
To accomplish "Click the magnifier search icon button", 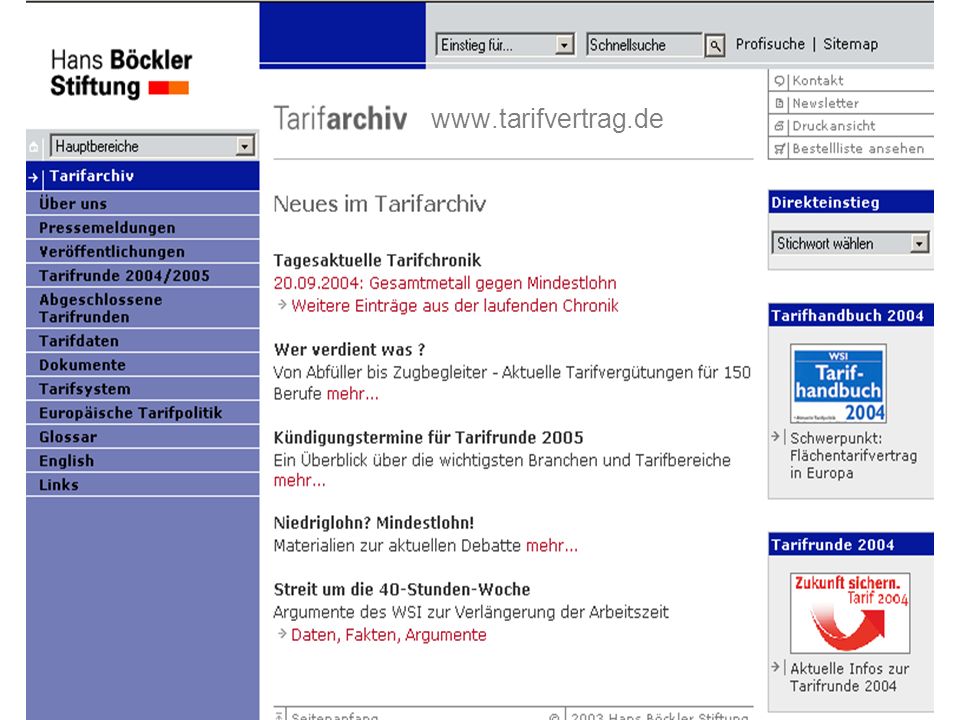I will click(x=714, y=45).
